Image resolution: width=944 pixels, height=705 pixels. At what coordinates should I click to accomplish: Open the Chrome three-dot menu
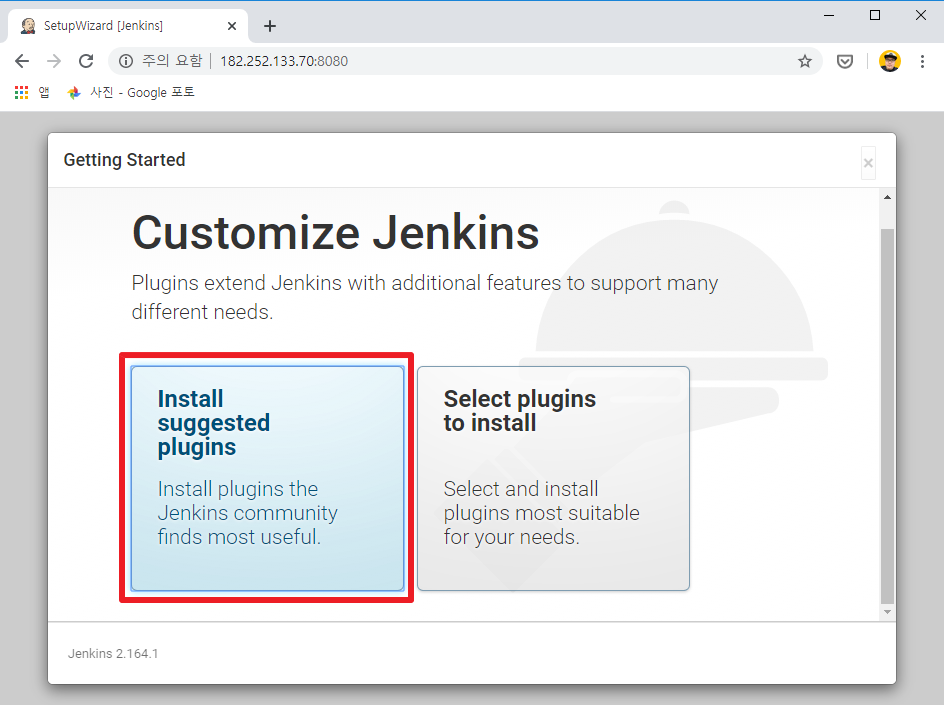922,61
